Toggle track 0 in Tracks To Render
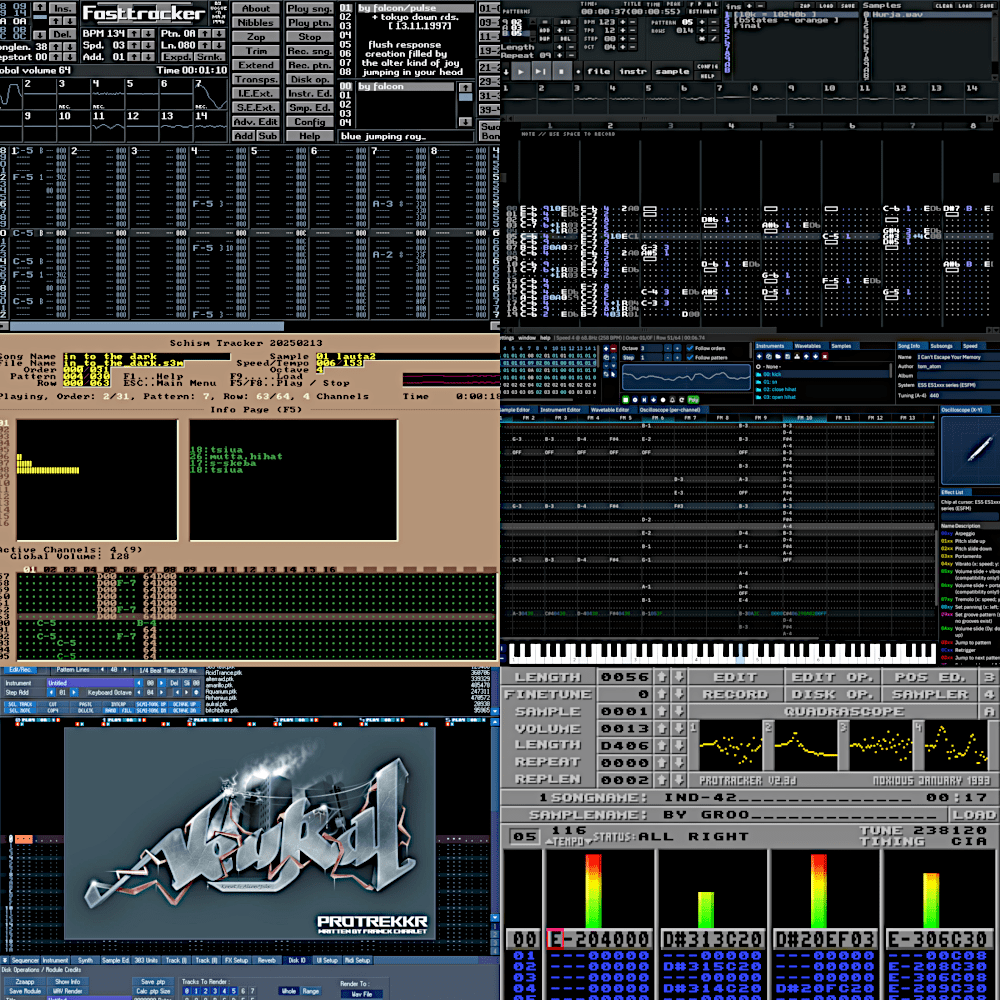Viewport: 1000px width, 1000px height. pos(186,991)
